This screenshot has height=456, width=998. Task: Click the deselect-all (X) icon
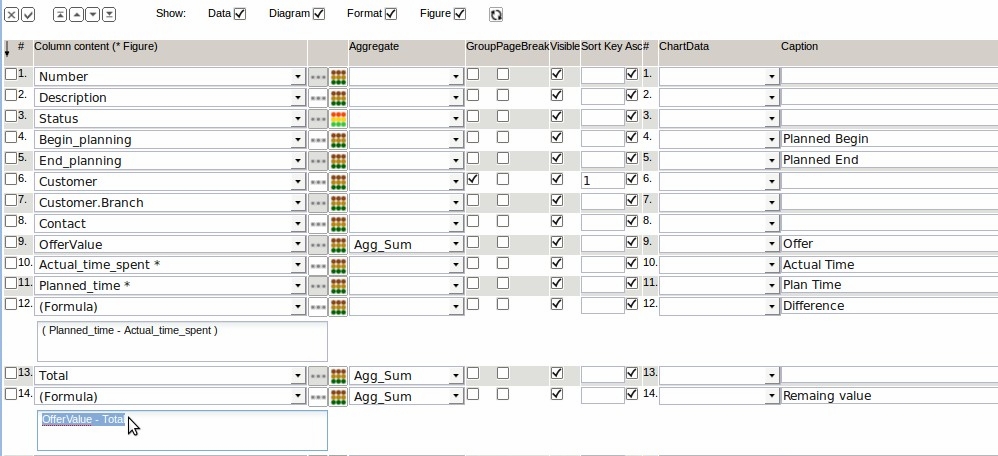[x=12, y=15]
